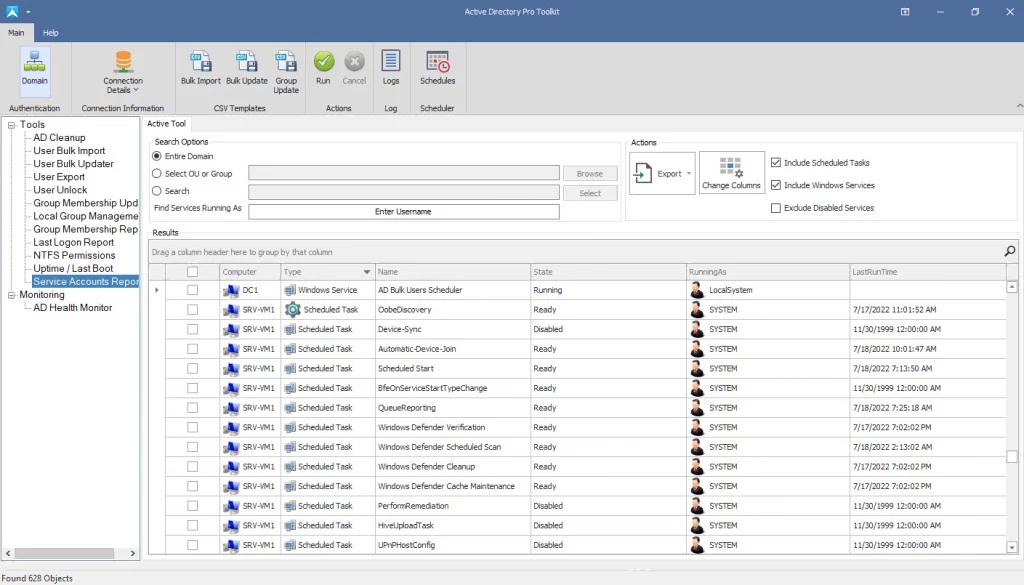Click the RunningAs column header
The image size is (1024, 585).
click(x=768, y=272)
